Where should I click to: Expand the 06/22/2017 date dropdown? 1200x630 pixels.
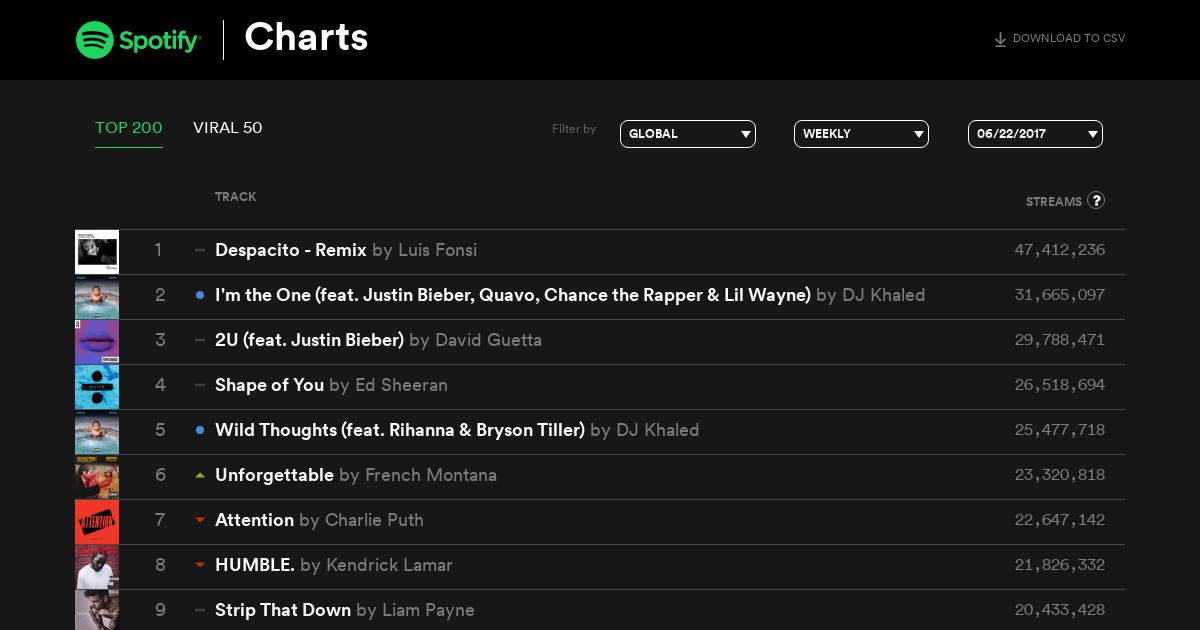(1035, 134)
